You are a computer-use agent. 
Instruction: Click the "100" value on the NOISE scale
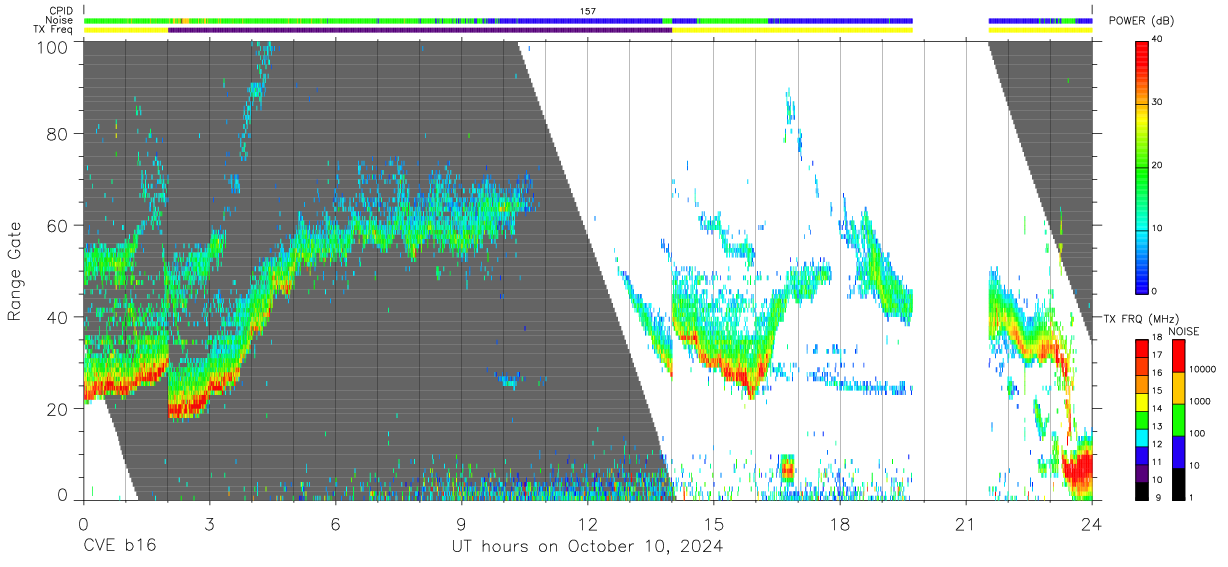1197,433
